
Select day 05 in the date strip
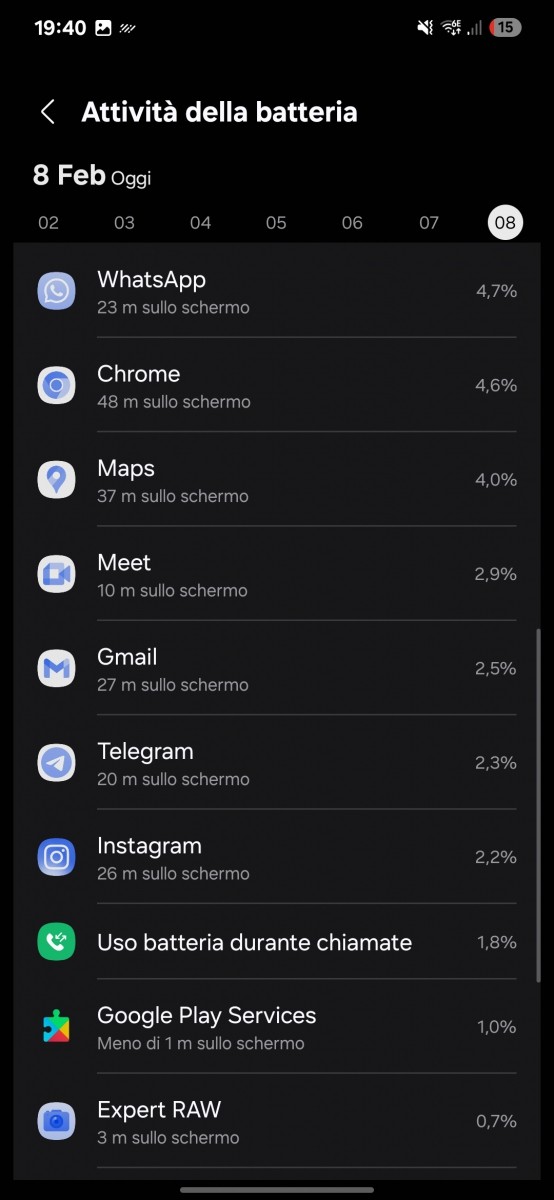click(x=276, y=222)
